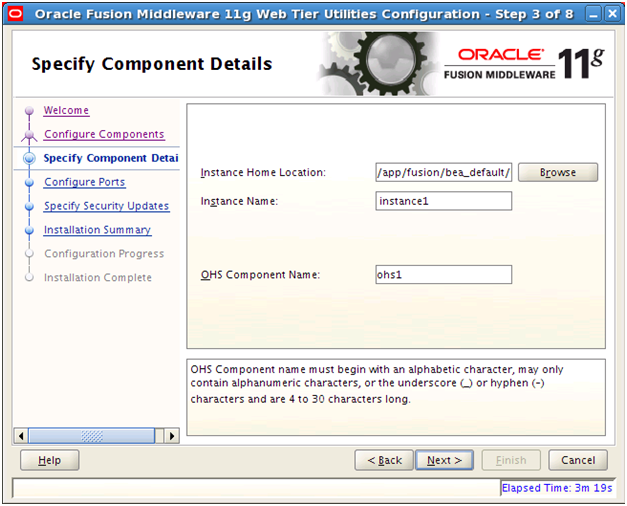Click the Instance Home Location field
This screenshot has width=627, height=506.
click(443, 172)
